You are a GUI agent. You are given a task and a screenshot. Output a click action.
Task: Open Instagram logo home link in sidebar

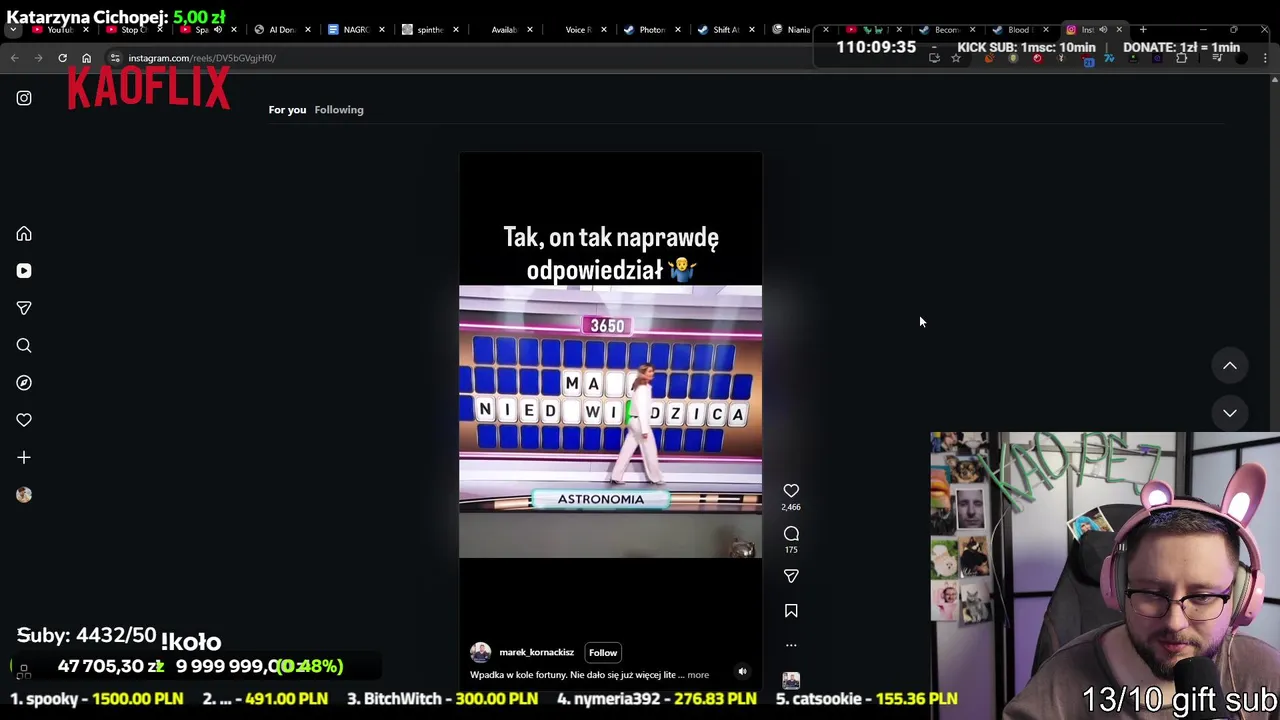24,98
